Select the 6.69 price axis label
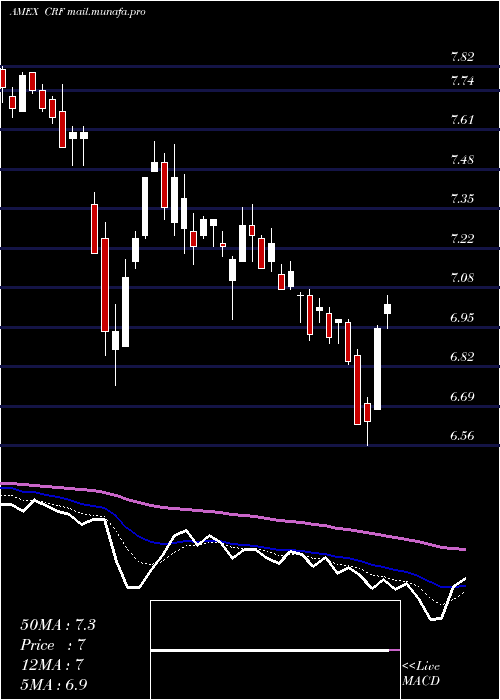The height and width of the screenshot is (700, 500). (462, 396)
